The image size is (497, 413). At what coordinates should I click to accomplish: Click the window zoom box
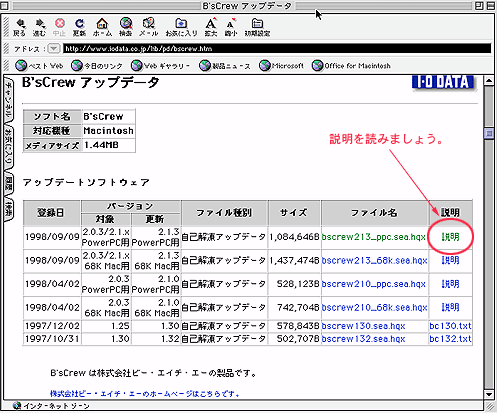click(479, 6)
